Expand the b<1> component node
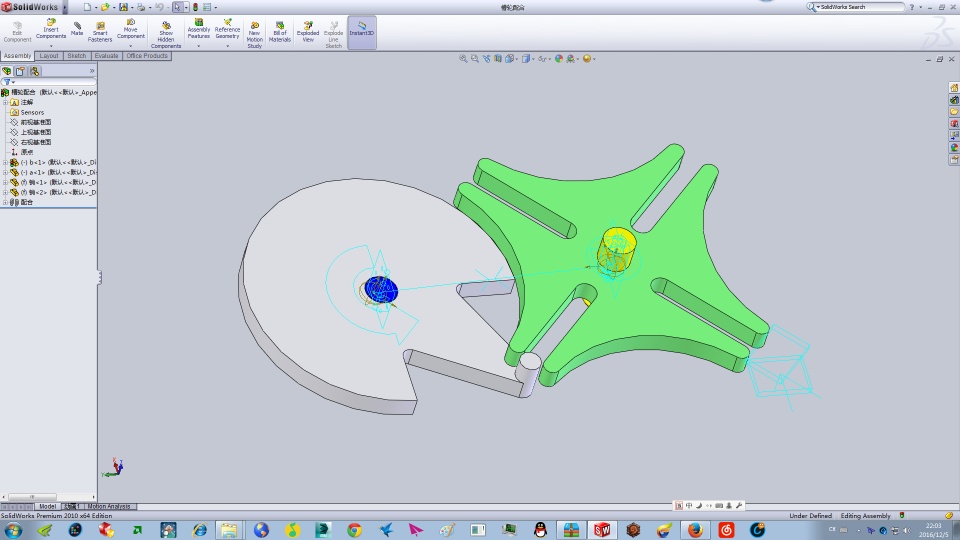The width and height of the screenshot is (960, 540). pyautogui.click(x=5, y=162)
